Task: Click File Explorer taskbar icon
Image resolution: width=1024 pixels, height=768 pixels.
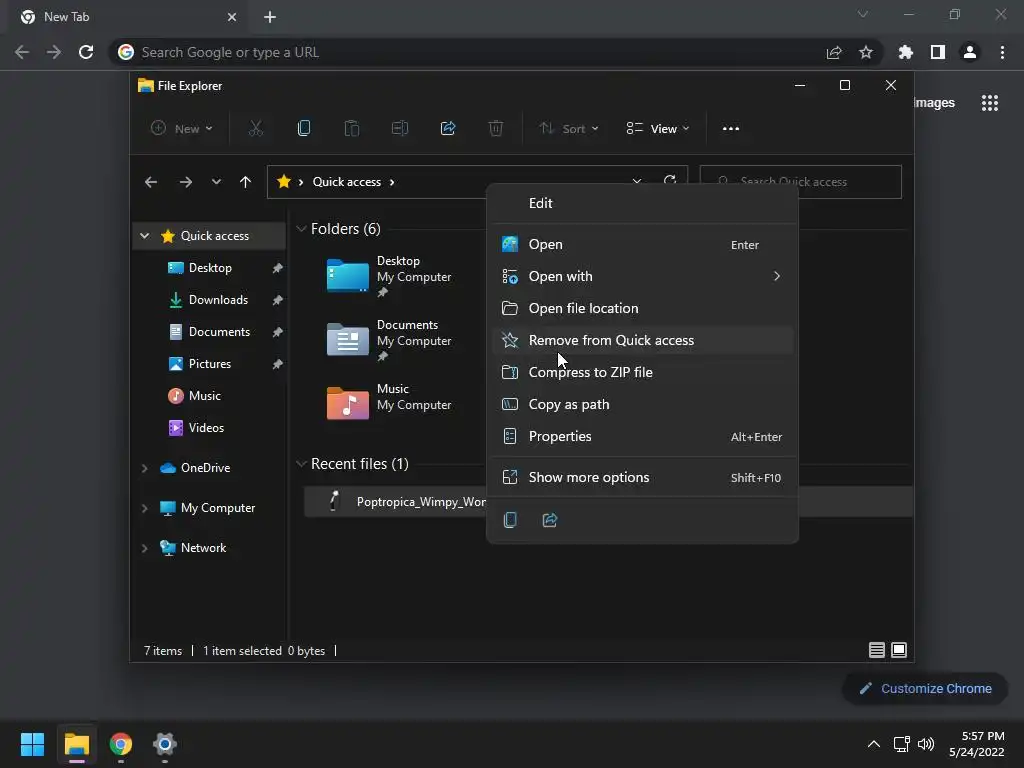Action: pyautogui.click(x=76, y=744)
